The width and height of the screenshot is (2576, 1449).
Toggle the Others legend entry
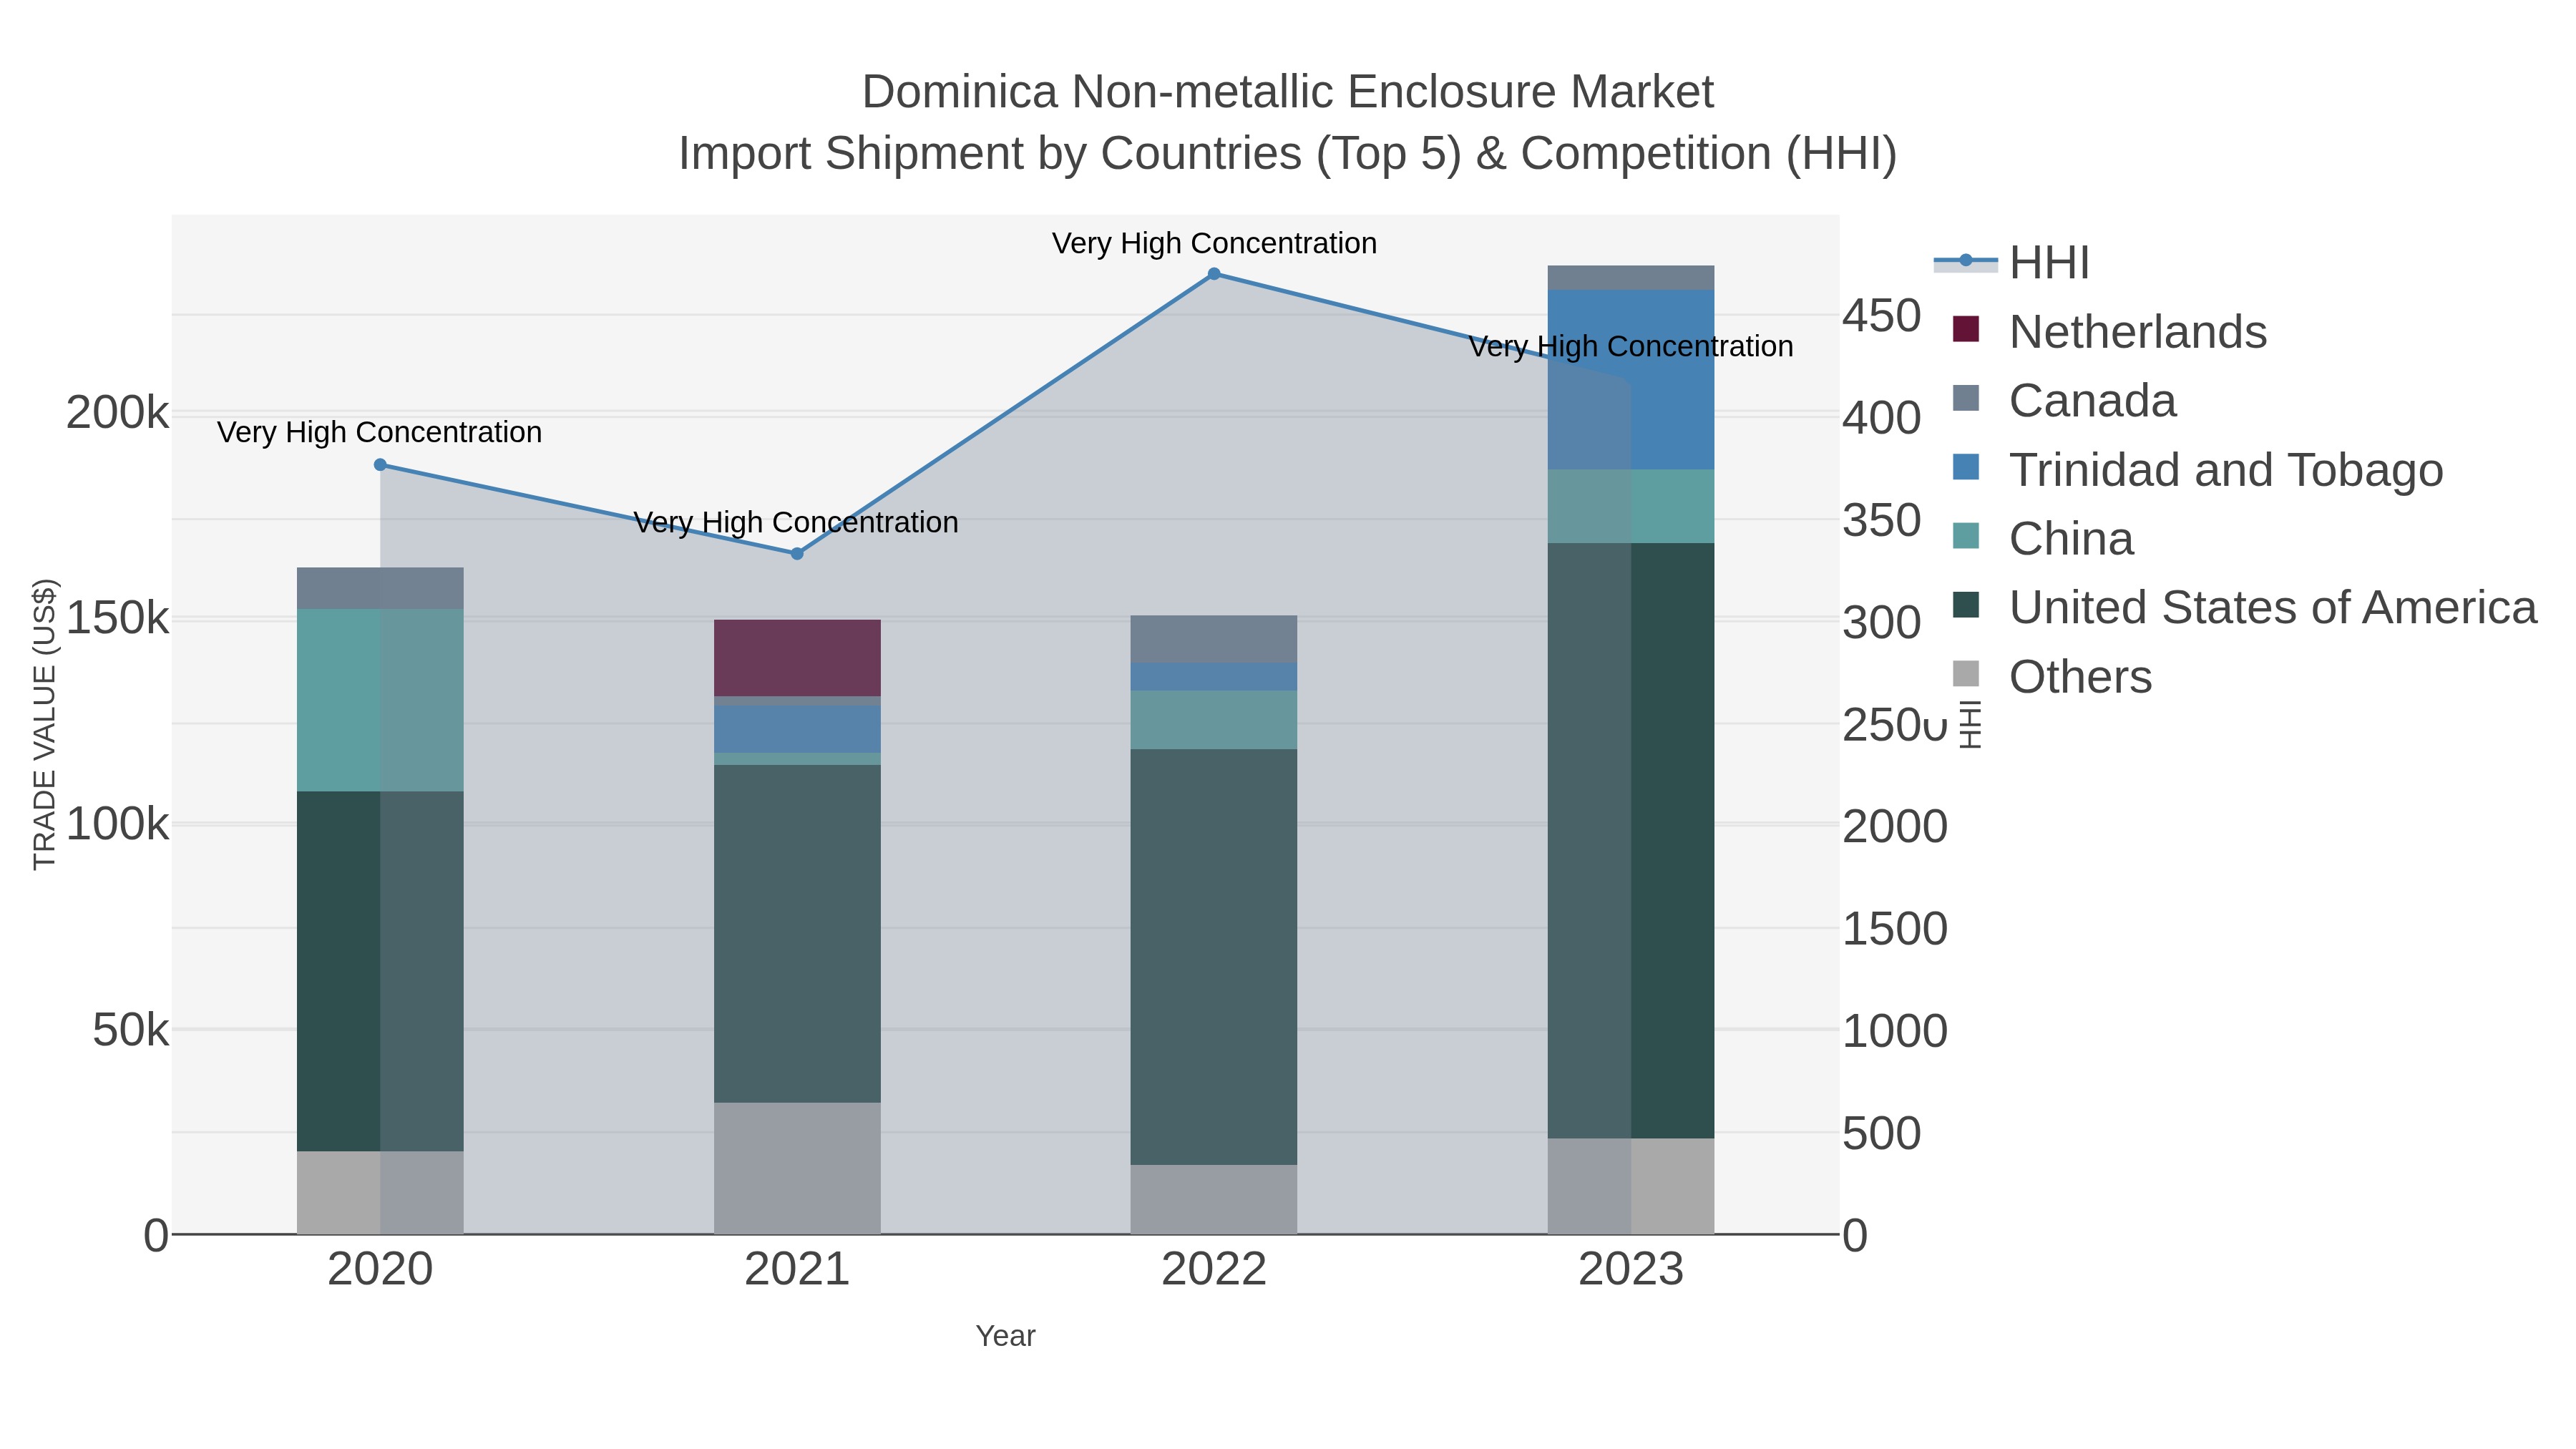[x=2052, y=676]
